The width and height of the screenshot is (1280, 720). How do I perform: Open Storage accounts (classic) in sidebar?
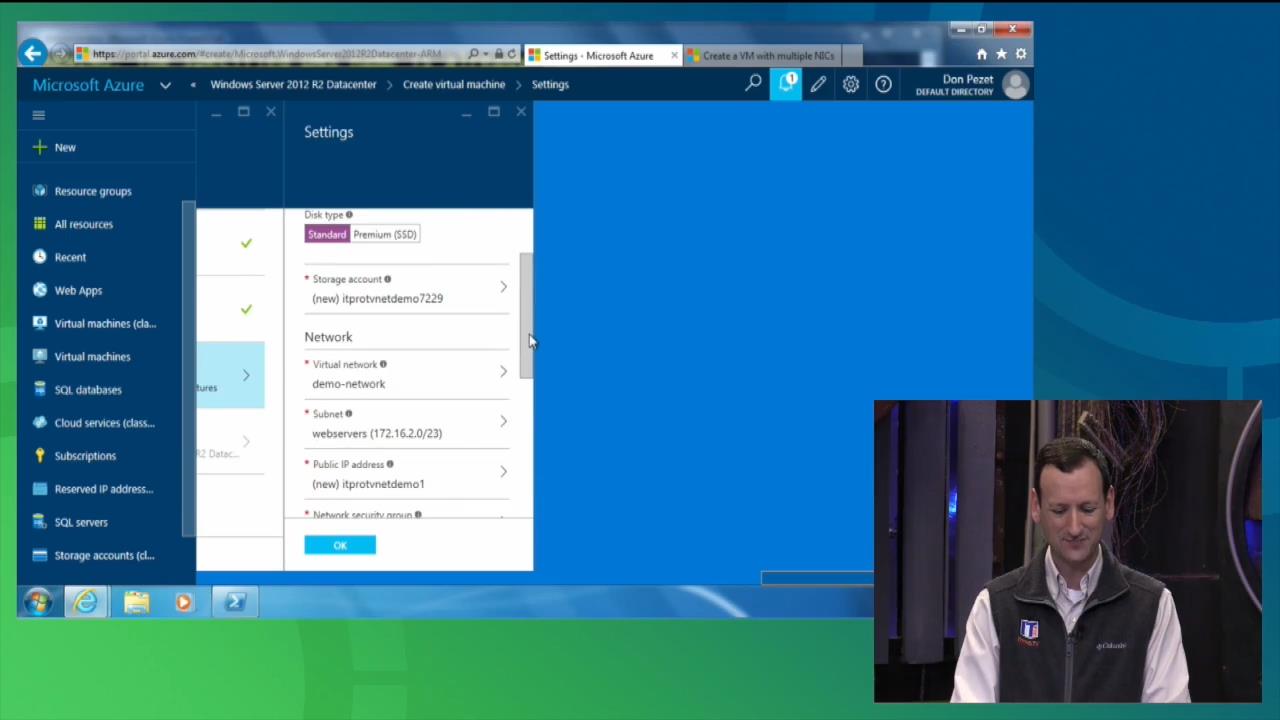104,555
